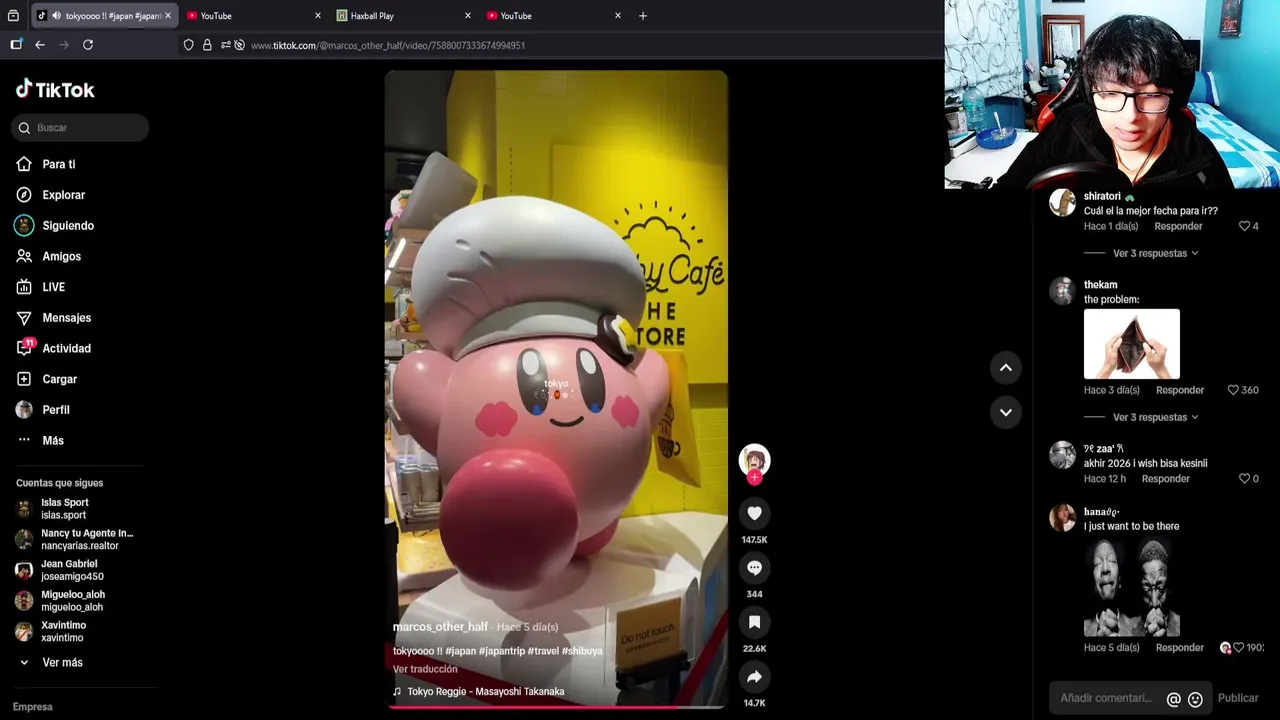Open marcos_other_half profile link
The width and height of the screenshot is (1280, 720).
440,627
